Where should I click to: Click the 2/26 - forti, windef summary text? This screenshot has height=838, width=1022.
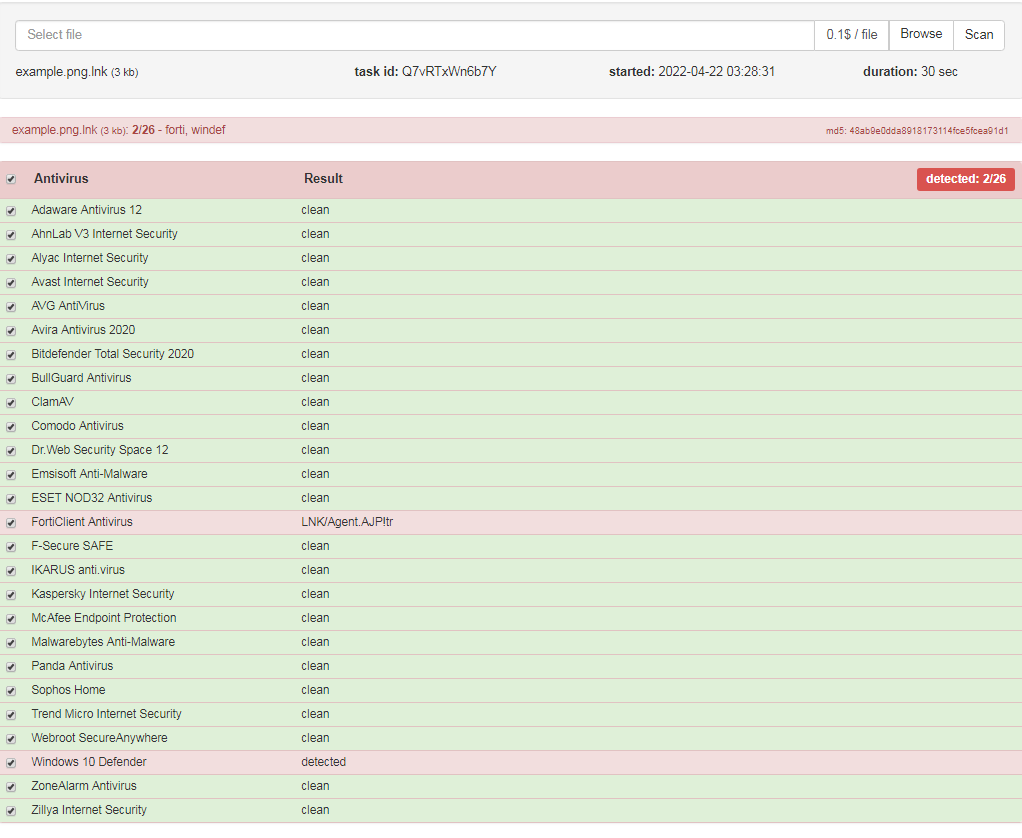pos(179,130)
